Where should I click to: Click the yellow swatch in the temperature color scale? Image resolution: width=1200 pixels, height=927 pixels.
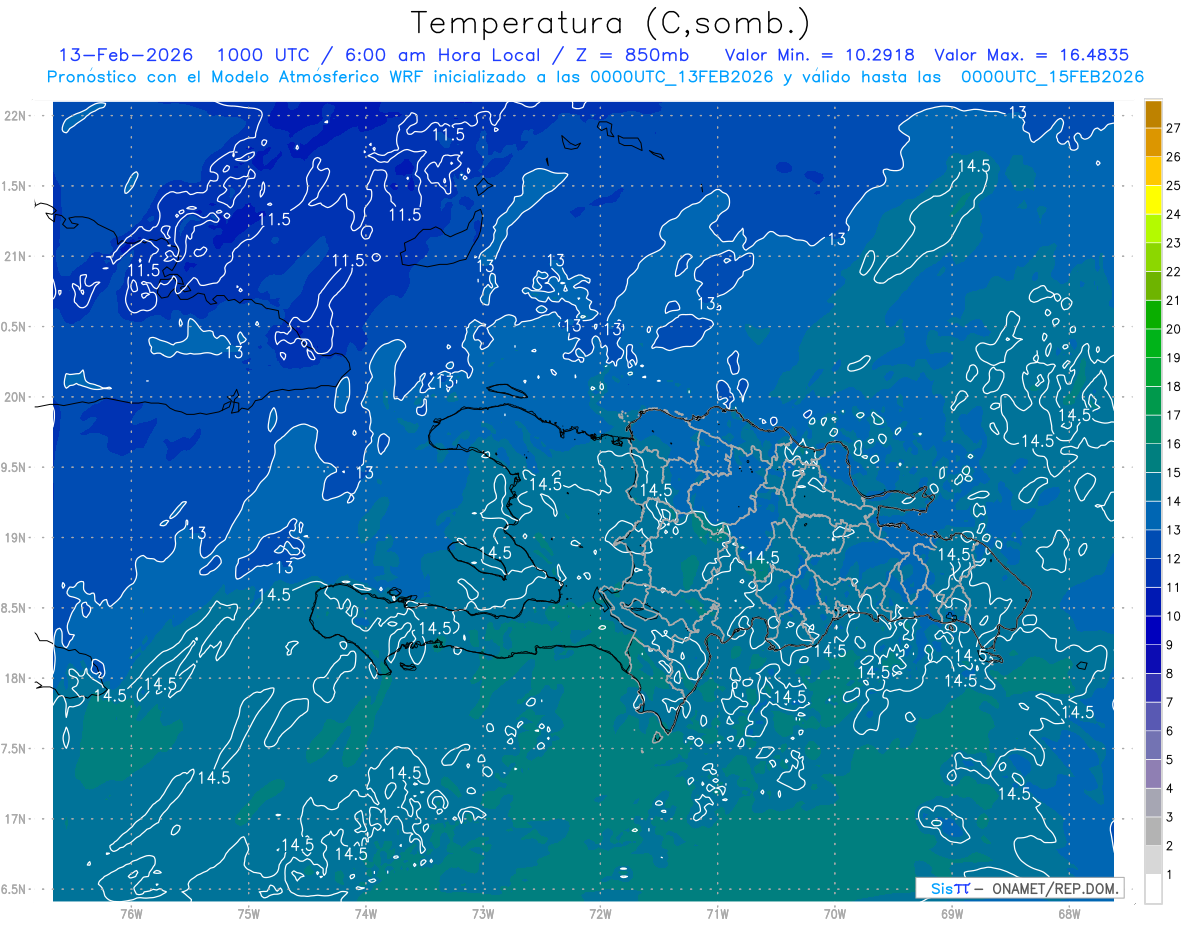pyautogui.click(x=1153, y=200)
